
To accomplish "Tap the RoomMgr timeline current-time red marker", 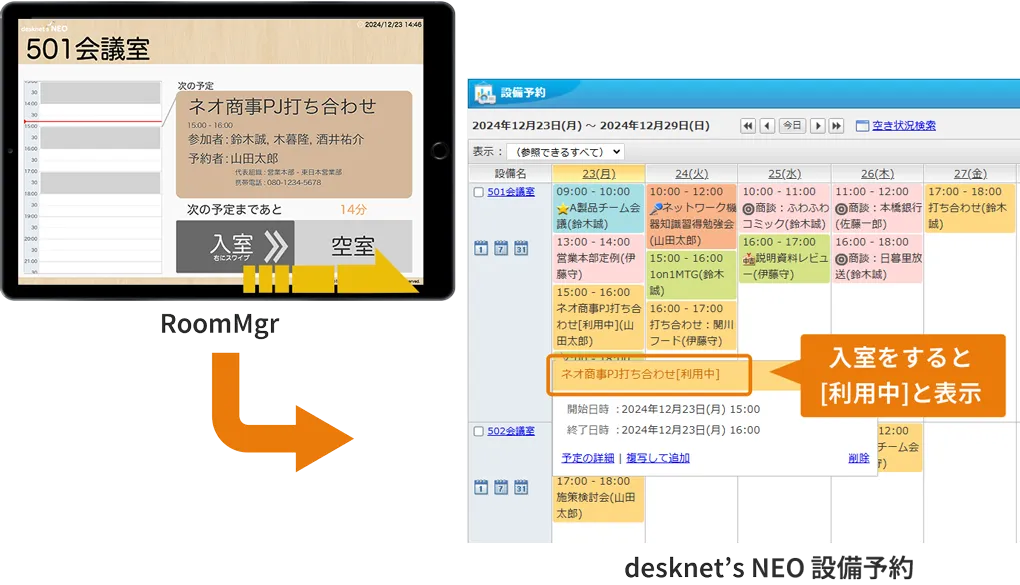I will click(x=92, y=122).
